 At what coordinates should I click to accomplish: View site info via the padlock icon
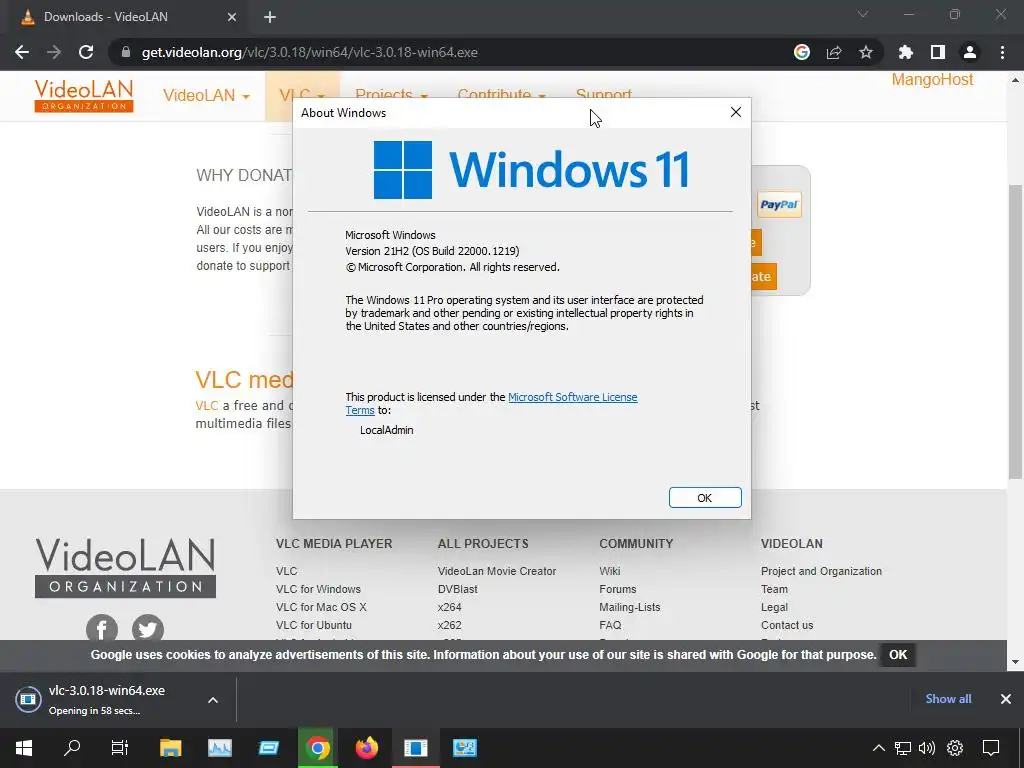pyautogui.click(x=125, y=52)
